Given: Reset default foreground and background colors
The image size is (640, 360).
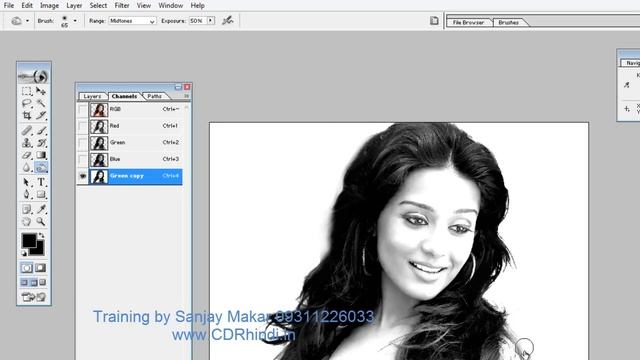Looking at the screenshot, I should coord(24,253).
